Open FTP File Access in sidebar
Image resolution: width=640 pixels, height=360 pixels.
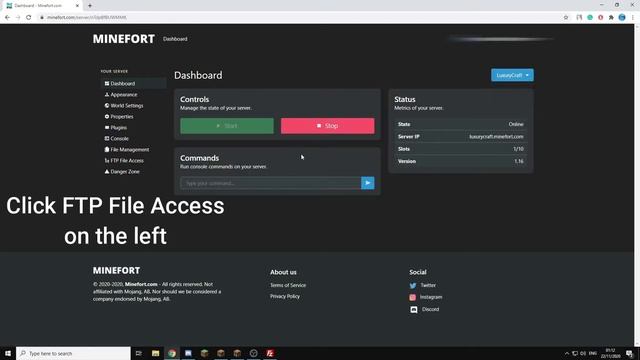click(x=124, y=161)
